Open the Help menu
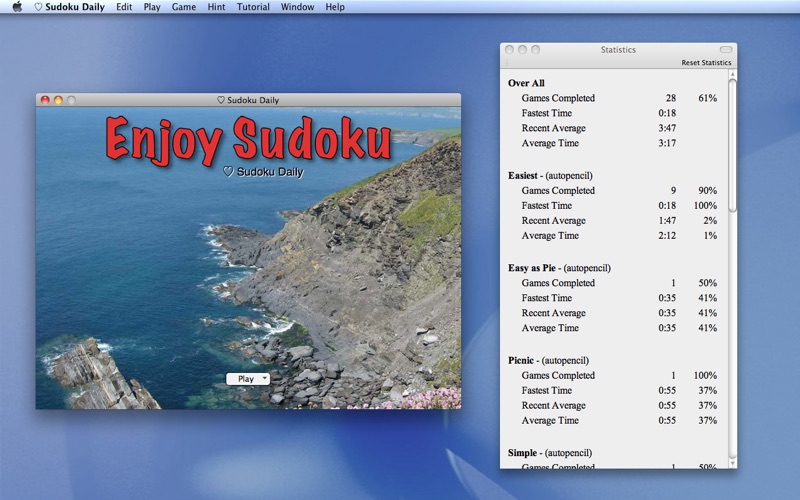Screen dimensions: 800x500 [335, 7]
